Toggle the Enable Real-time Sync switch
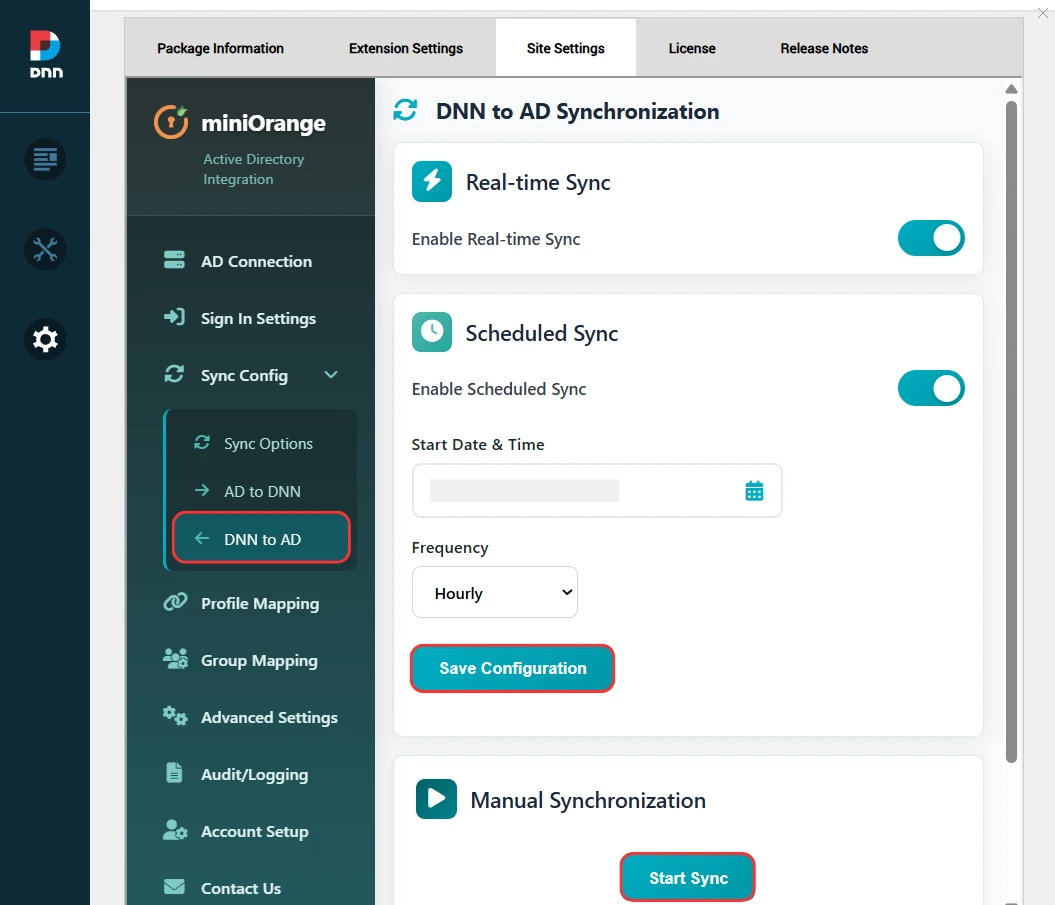 click(931, 238)
